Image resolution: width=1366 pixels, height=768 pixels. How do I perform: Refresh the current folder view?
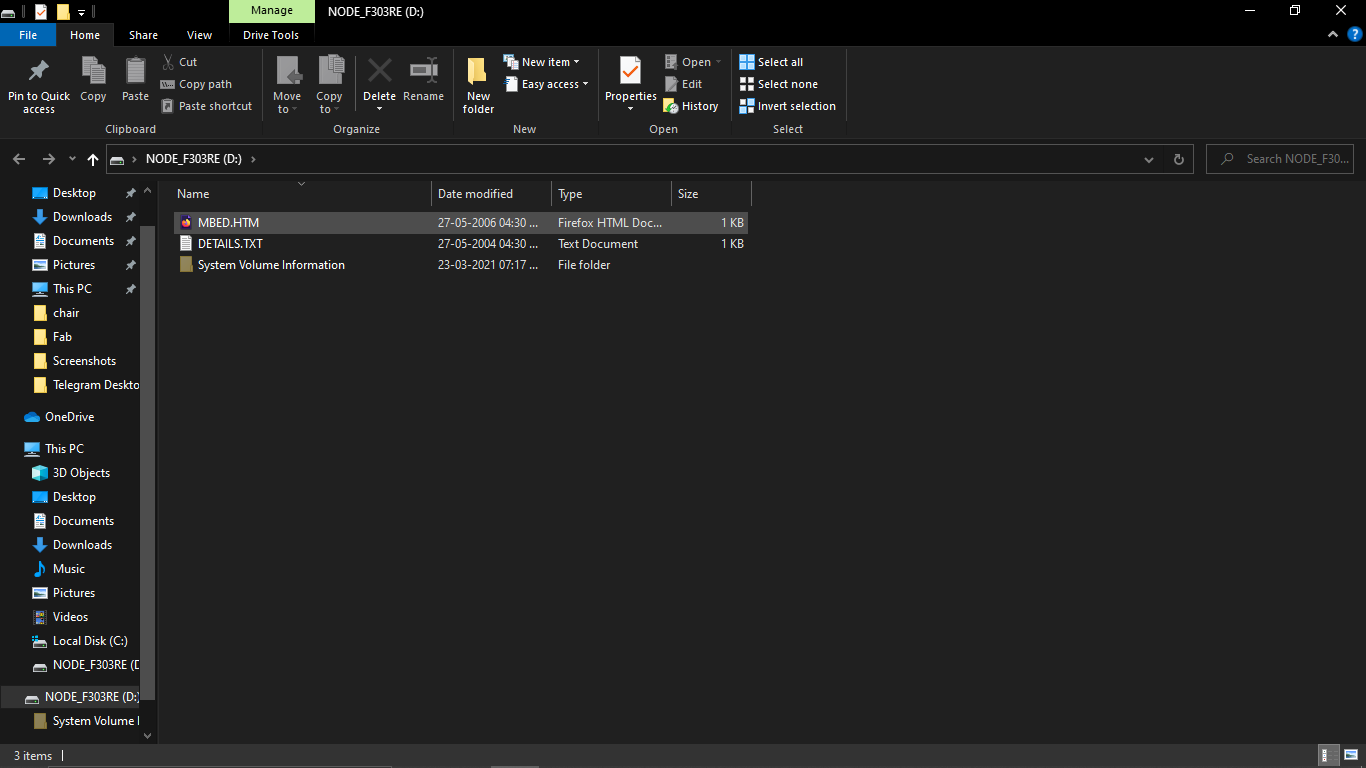pyautogui.click(x=1178, y=159)
